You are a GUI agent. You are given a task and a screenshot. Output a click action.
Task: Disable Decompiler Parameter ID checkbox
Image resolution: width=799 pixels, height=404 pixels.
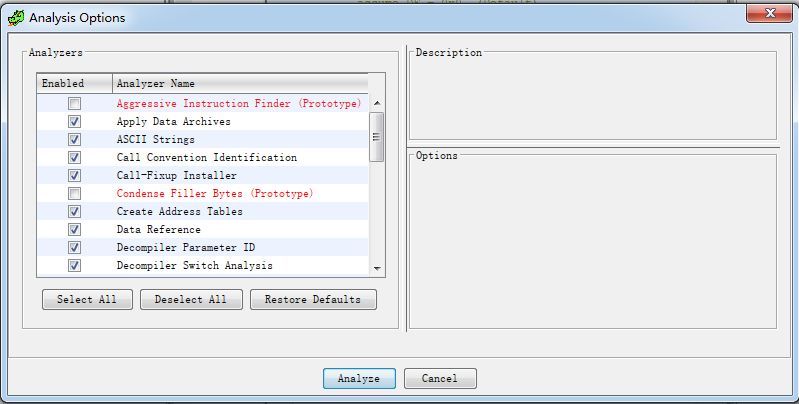[x=75, y=248]
